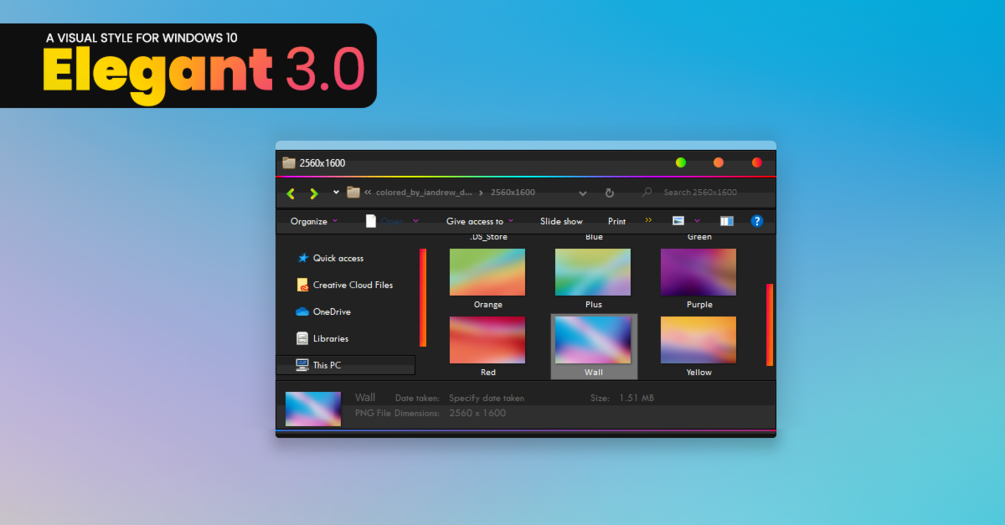
Task: Click the Yellow file name label
Action: pos(699,372)
